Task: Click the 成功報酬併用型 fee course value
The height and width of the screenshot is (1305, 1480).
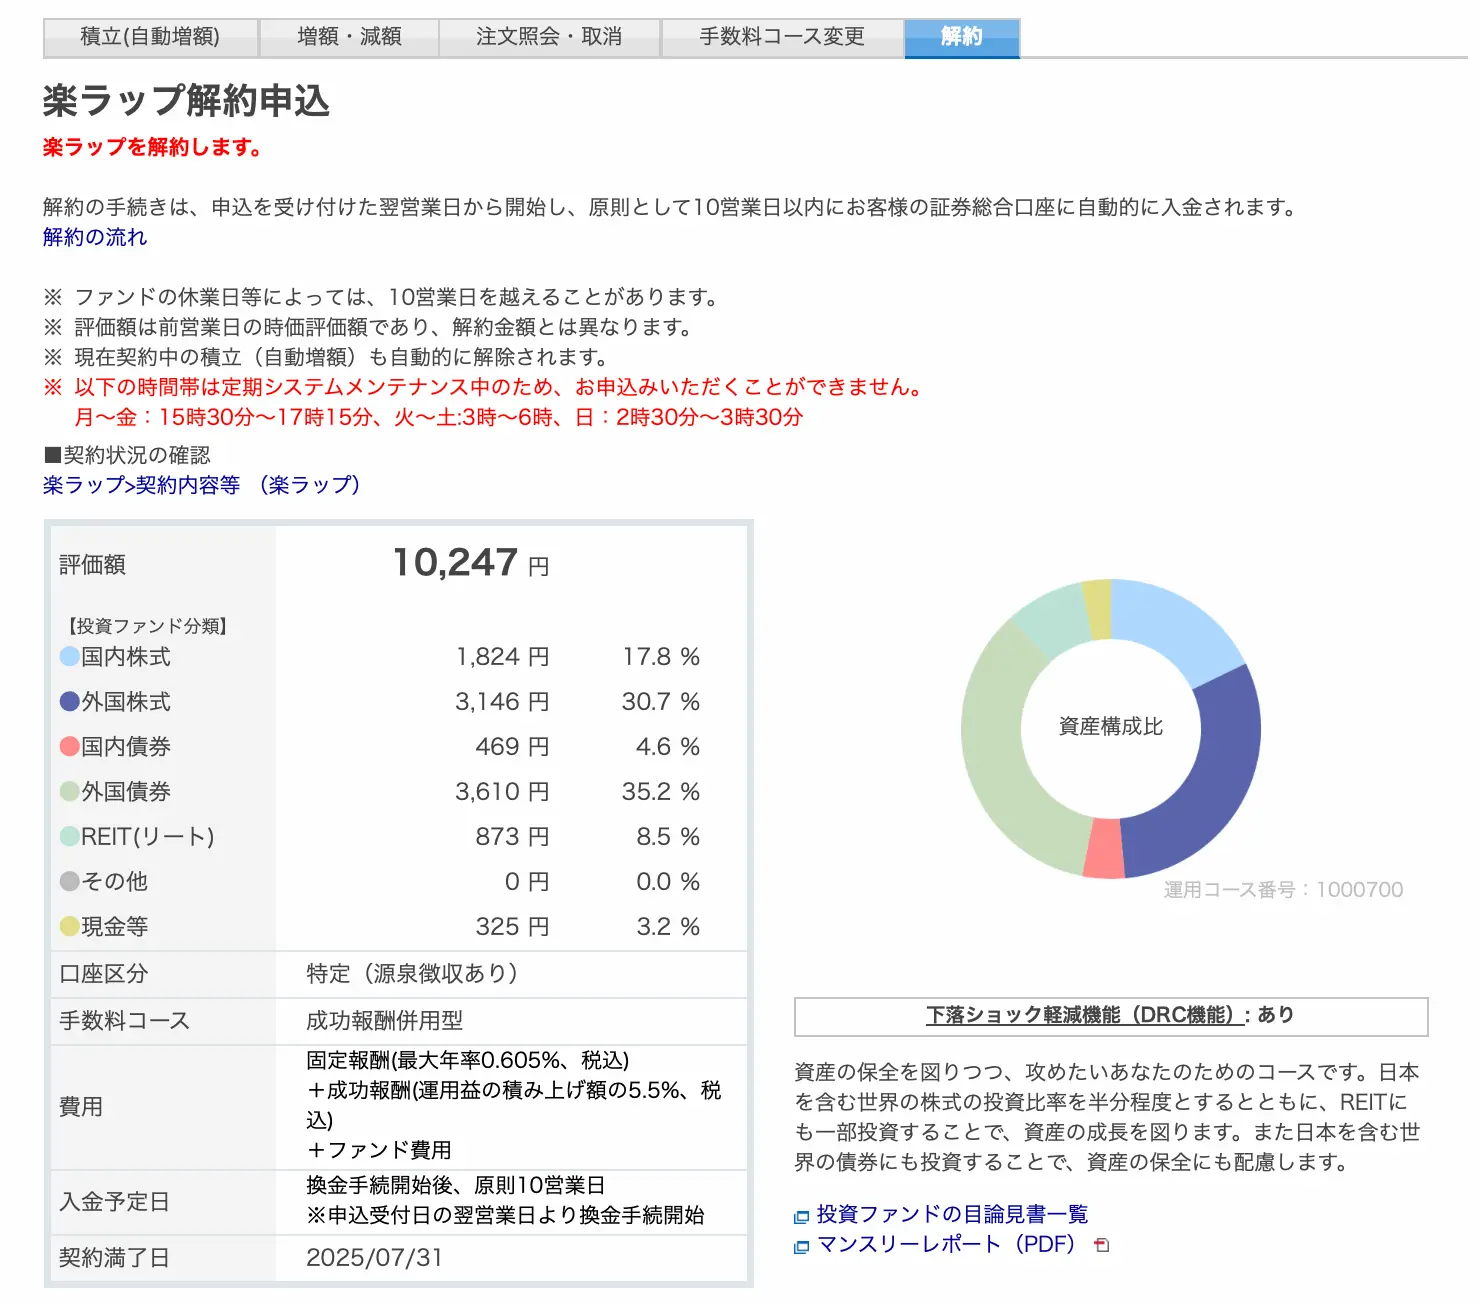Action: (x=384, y=1021)
